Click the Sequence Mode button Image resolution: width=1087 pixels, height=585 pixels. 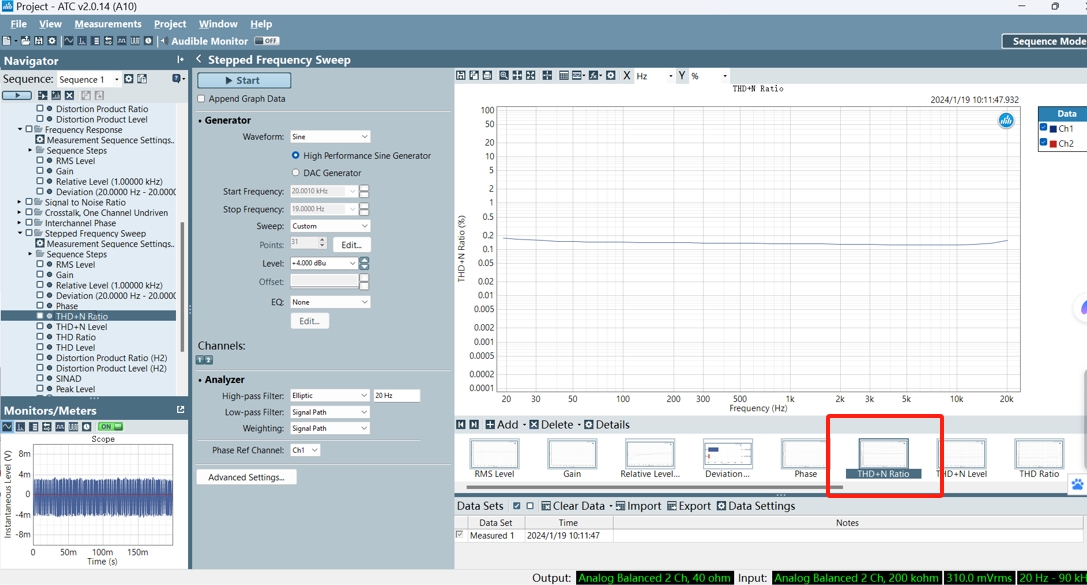click(1045, 42)
